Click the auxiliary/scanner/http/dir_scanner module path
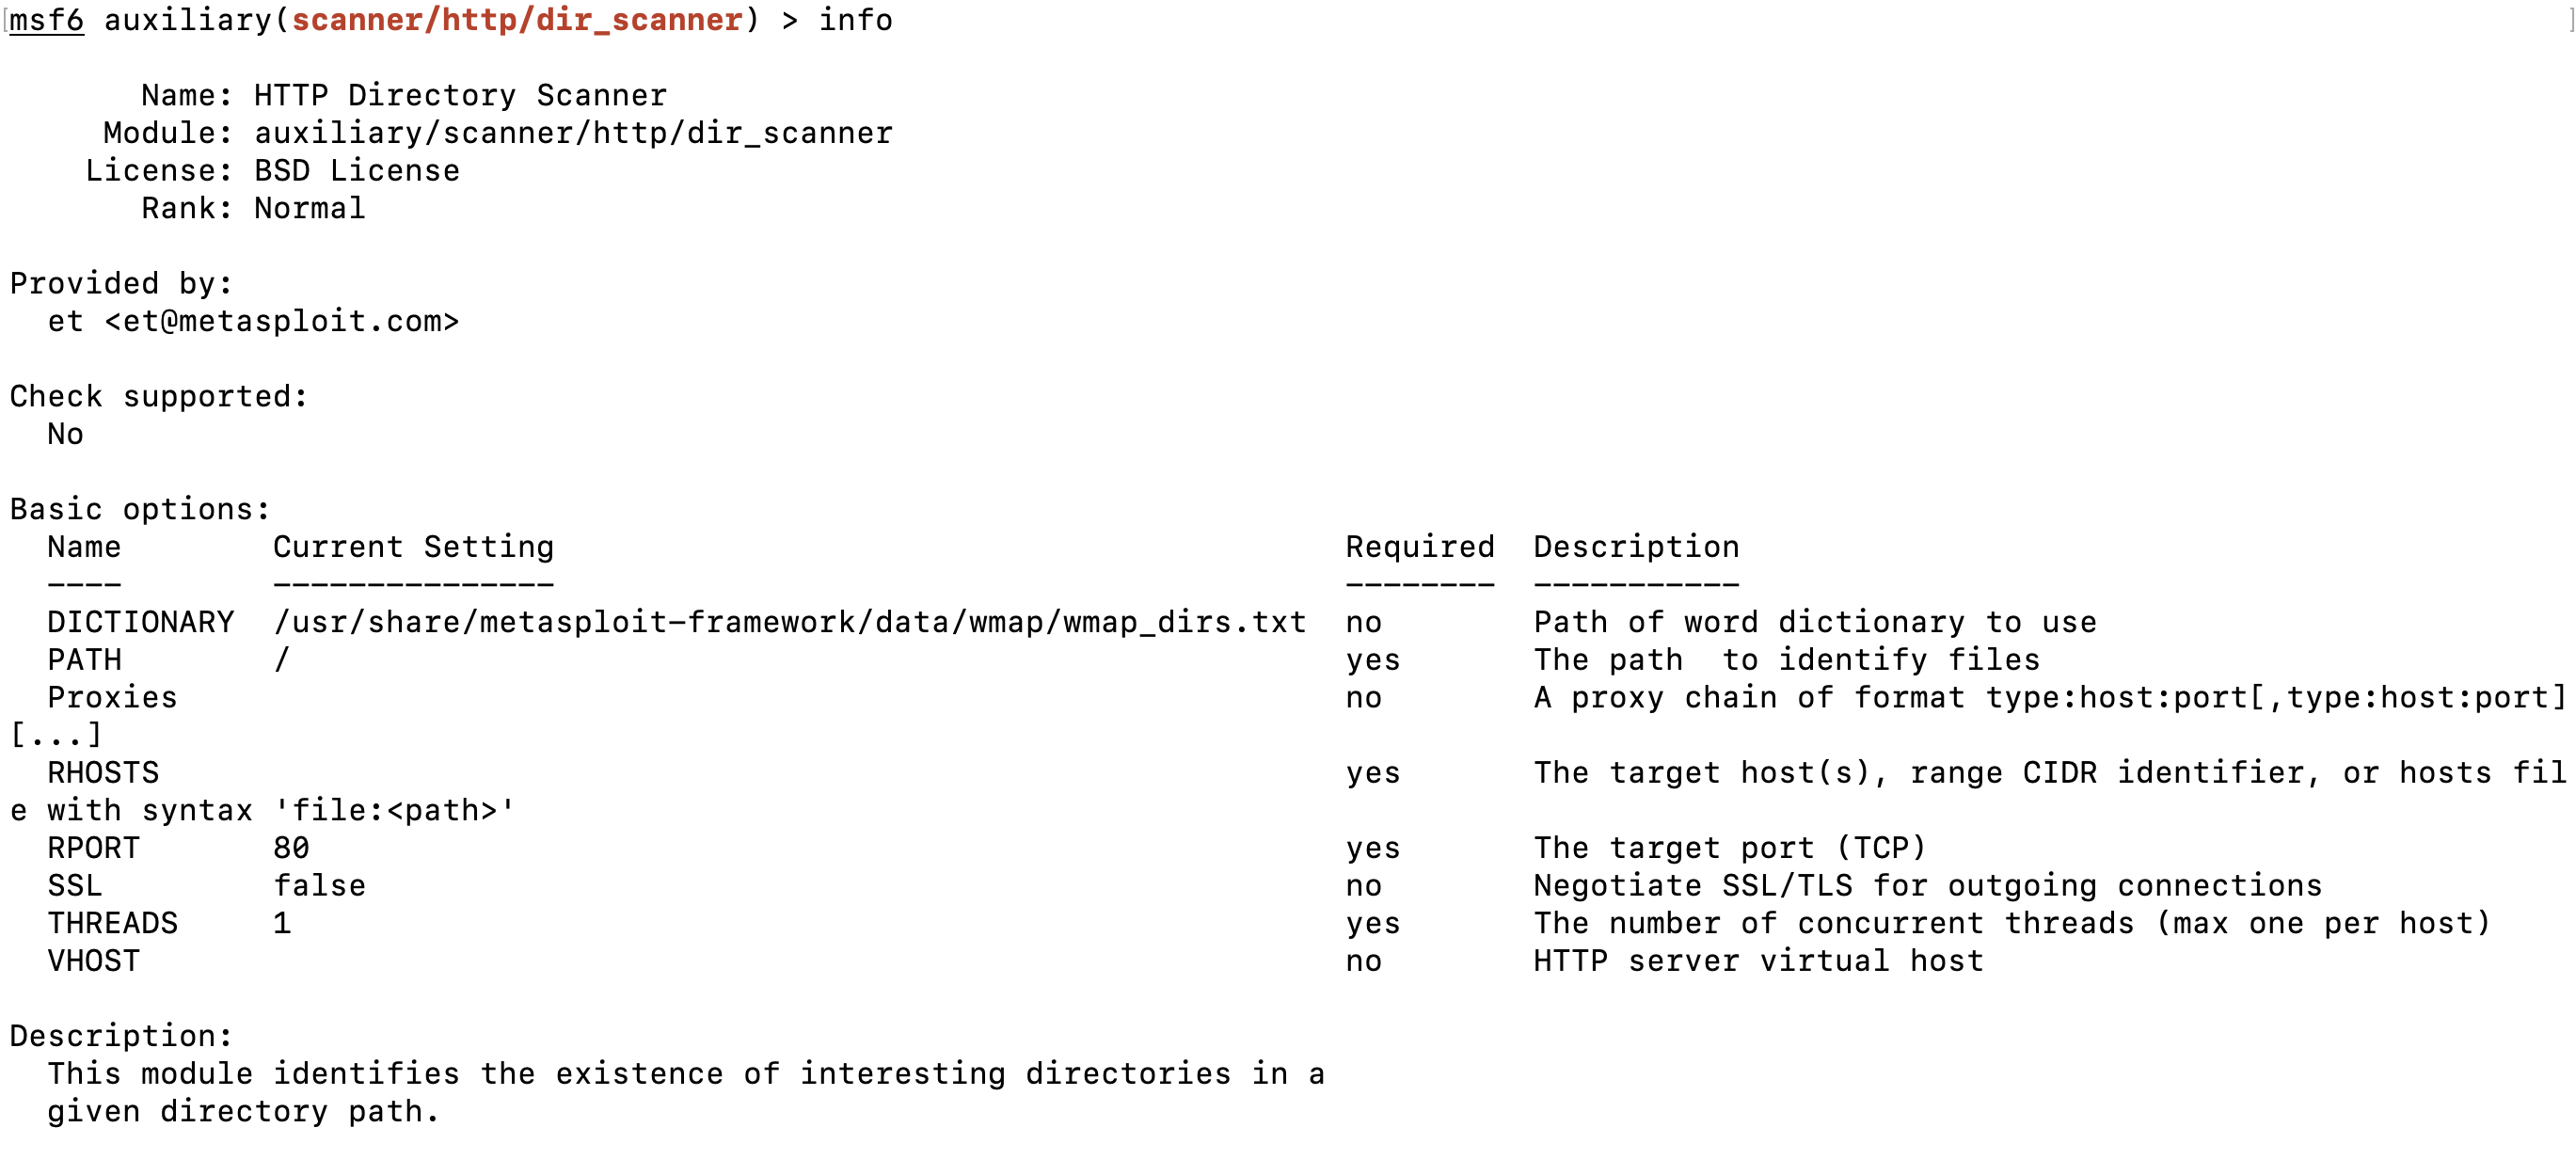 tap(573, 133)
